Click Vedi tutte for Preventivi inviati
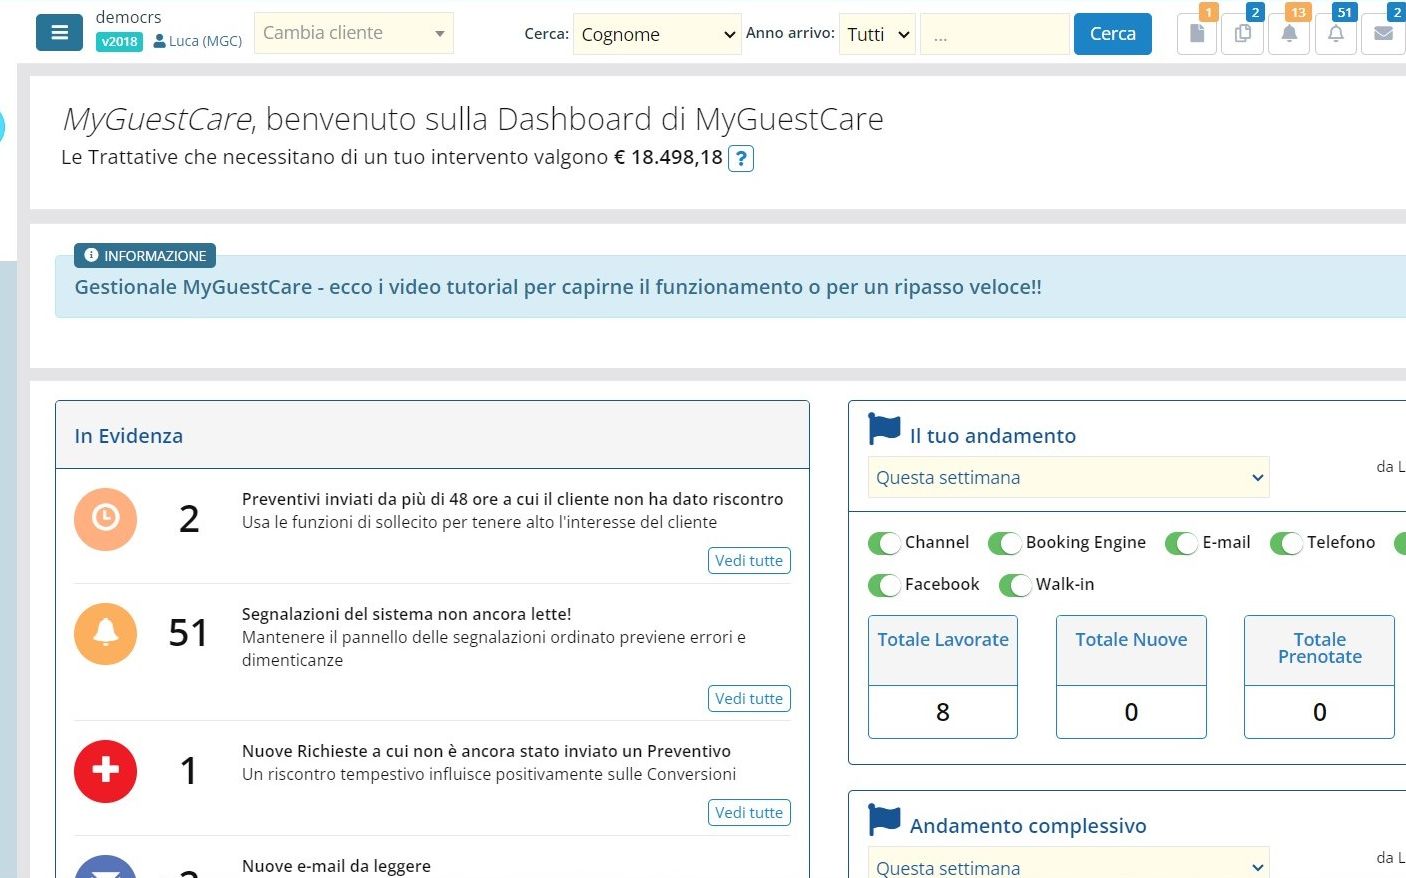Image resolution: width=1406 pixels, height=878 pixels. pos(749,561)
